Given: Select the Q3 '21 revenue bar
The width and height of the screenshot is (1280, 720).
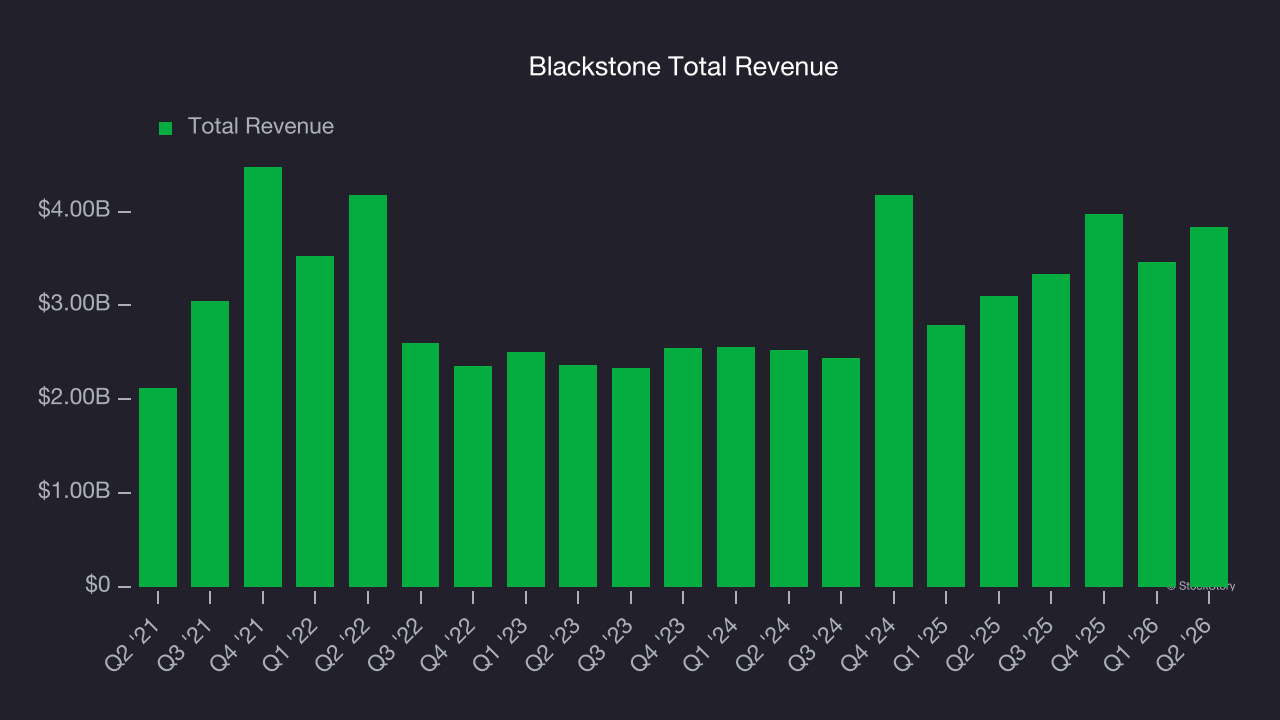Looking at the screenshot, I should (x=210, y=444).
